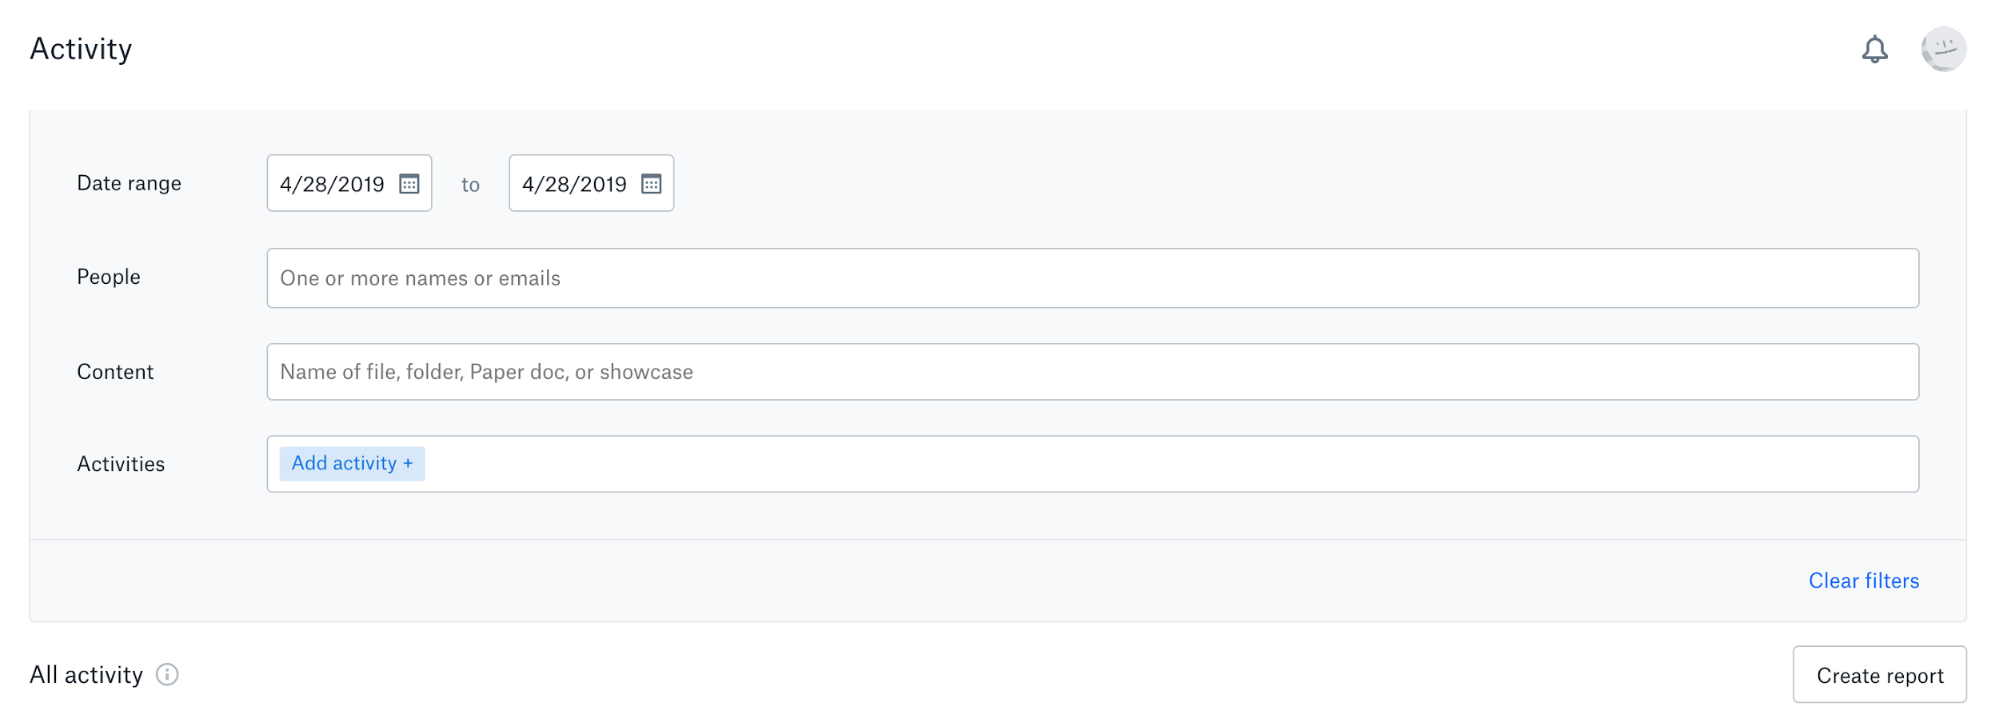
Task: Expand activity options via Add activity
Action: [352, 463]
